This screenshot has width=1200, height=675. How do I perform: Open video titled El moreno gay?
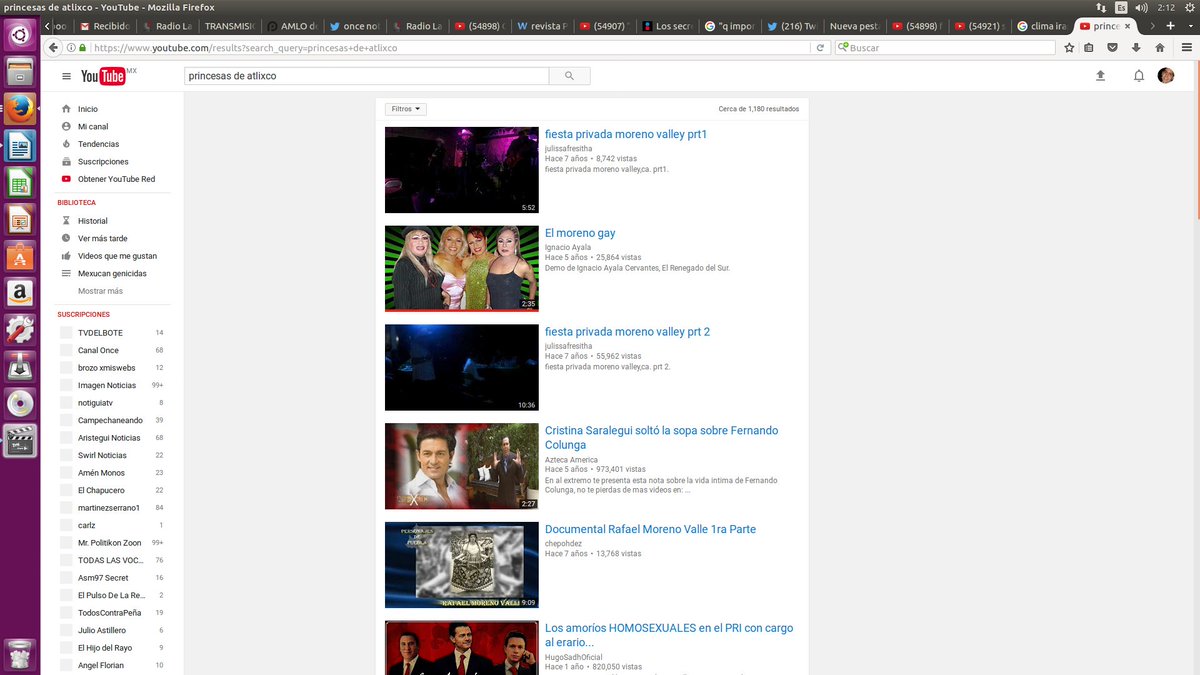click(x=580, y=233)
